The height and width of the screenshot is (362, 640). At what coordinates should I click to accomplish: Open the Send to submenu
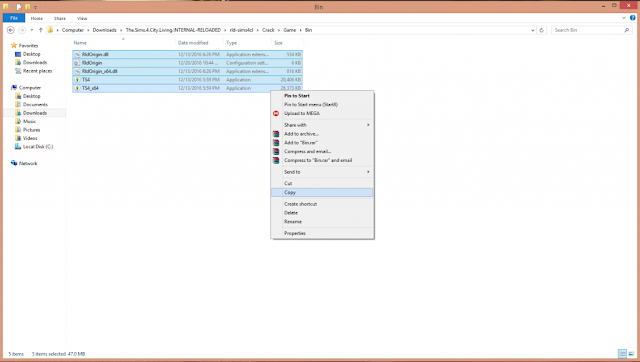click(322, 172)
